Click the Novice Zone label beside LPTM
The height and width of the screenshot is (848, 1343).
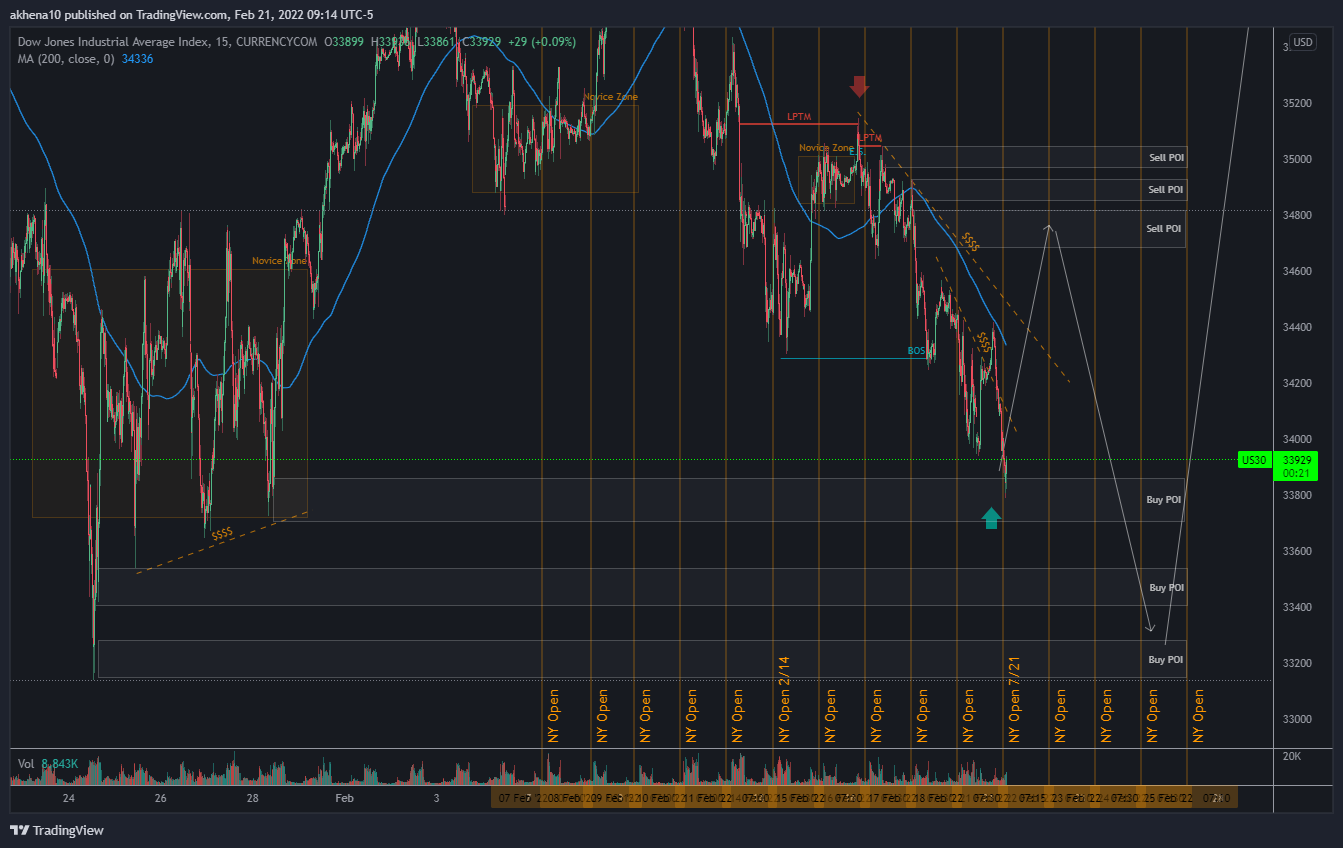tap(827, 148)
